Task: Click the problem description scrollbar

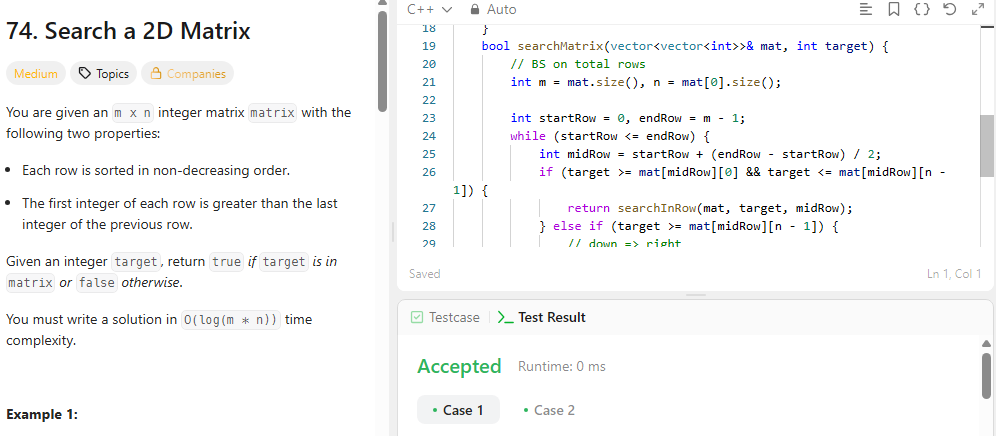Action: 382,60
